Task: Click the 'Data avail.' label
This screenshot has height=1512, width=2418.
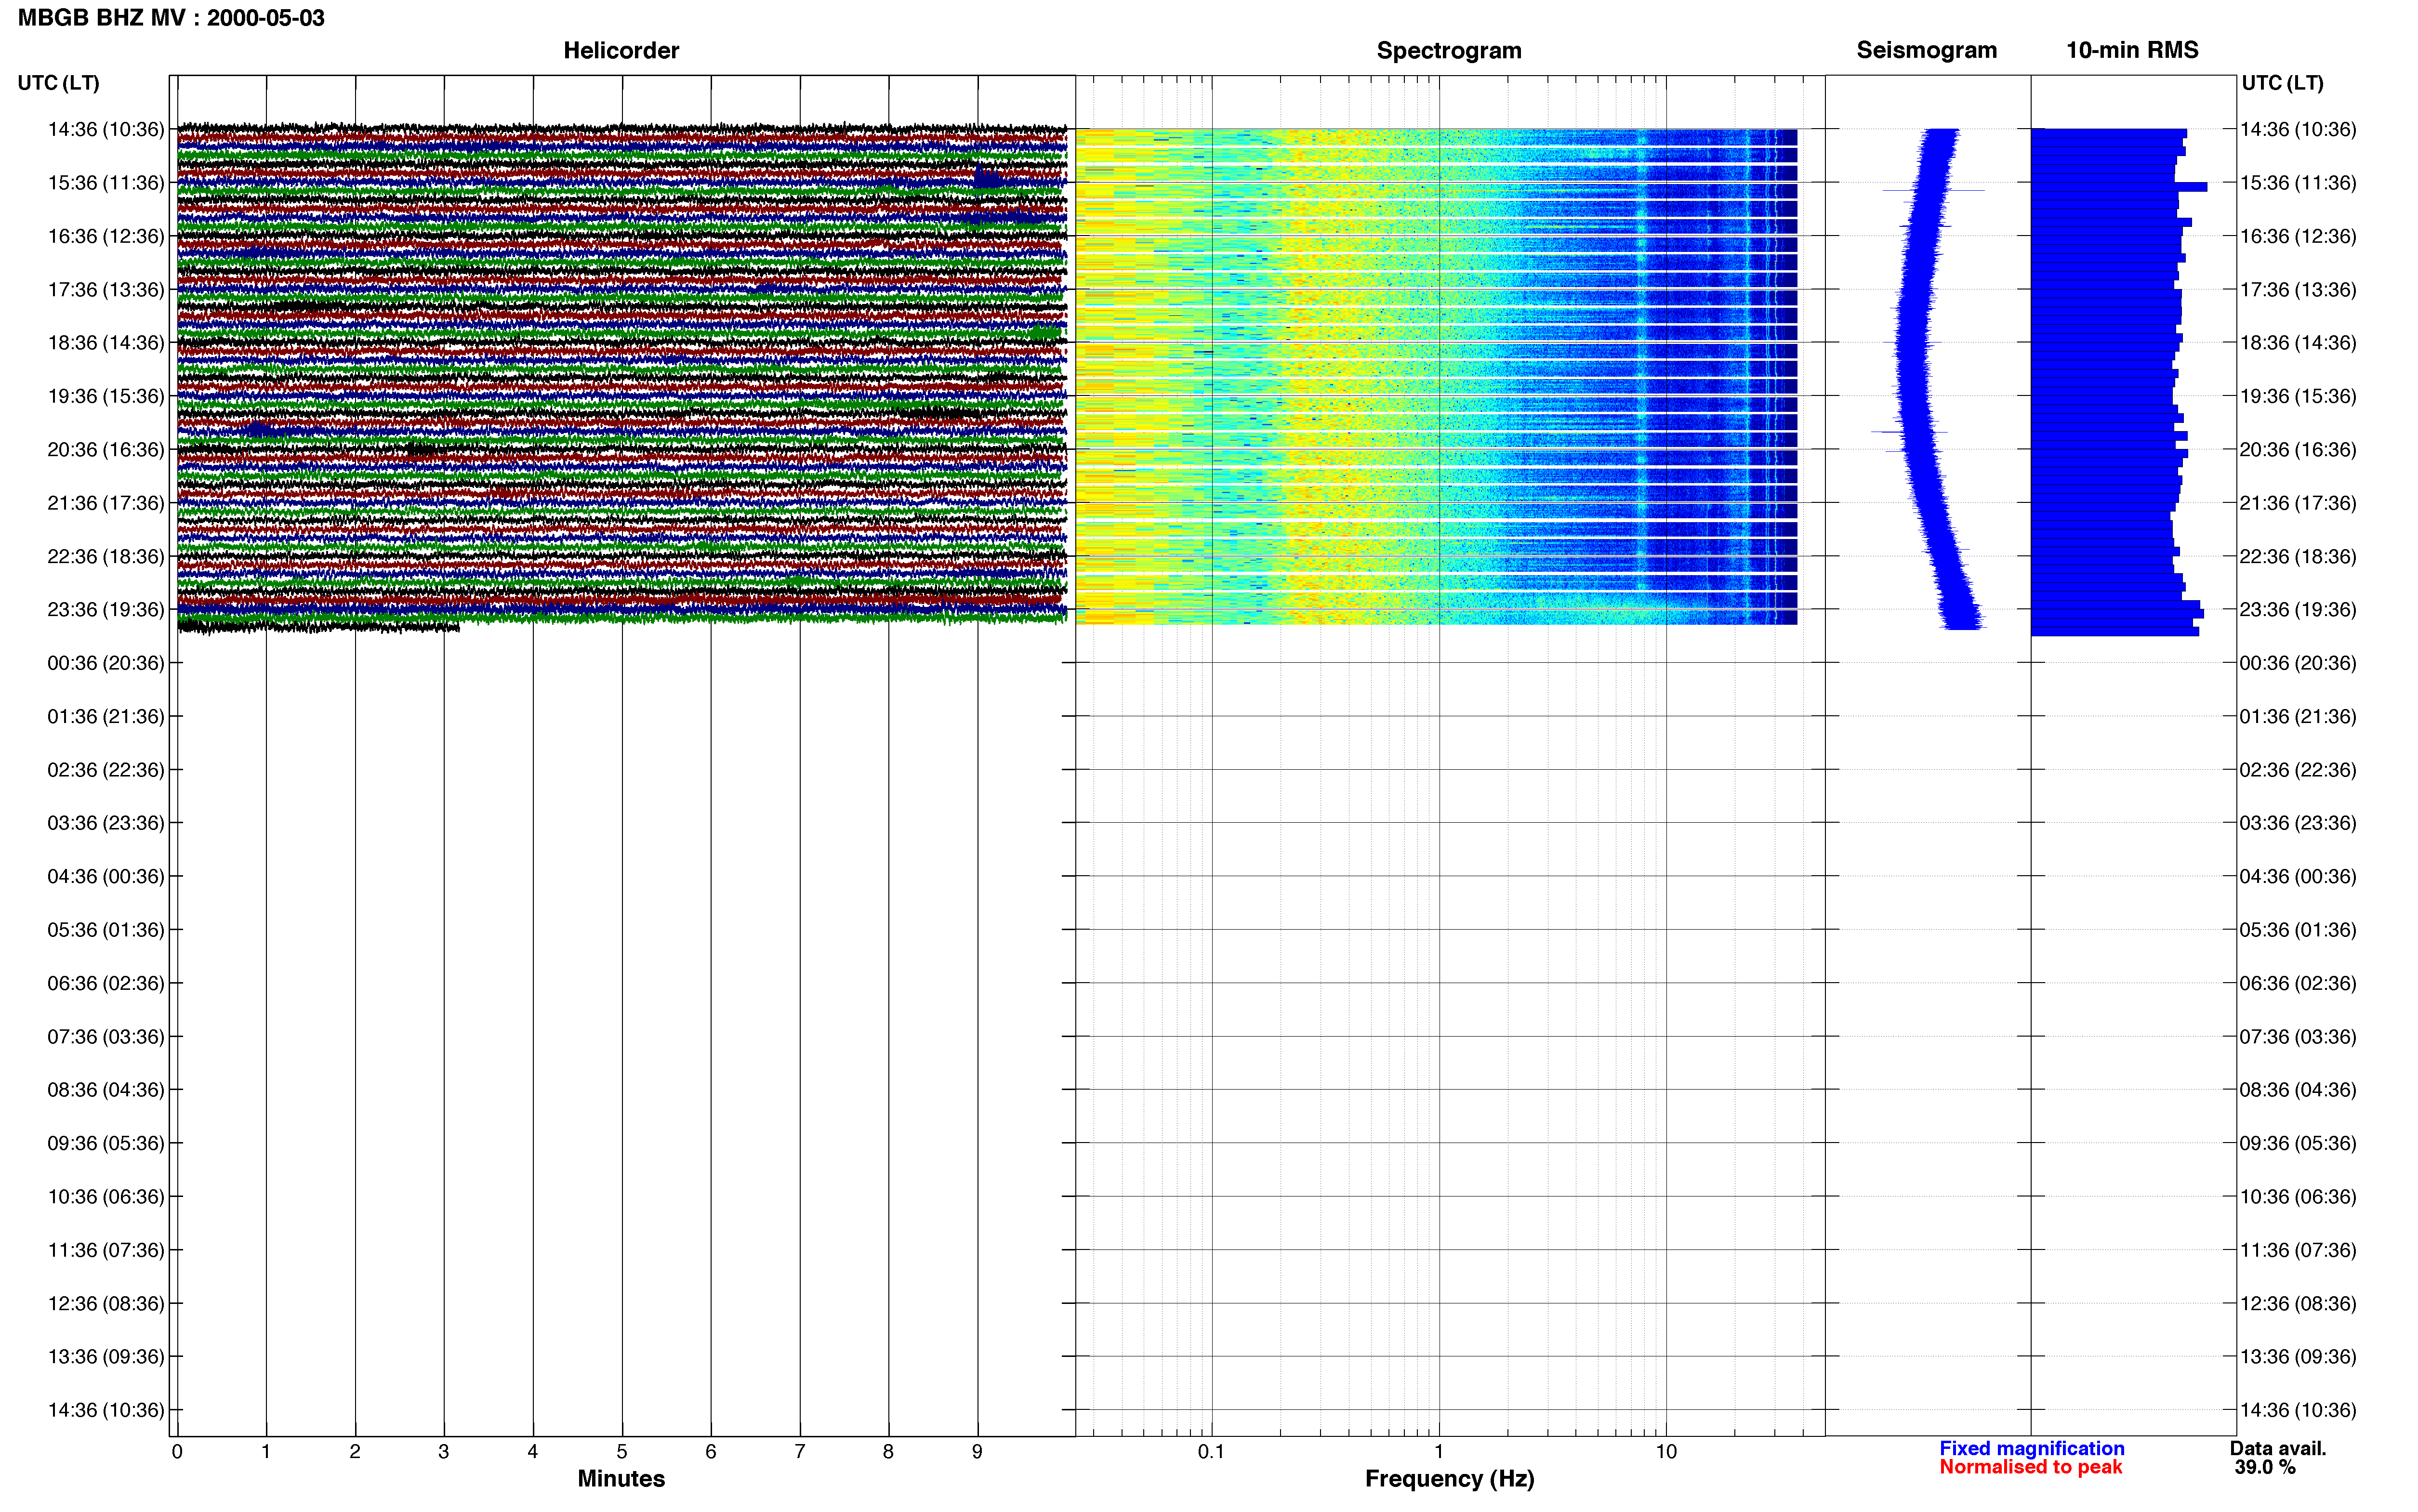Action: (x=2278, y=1448)
